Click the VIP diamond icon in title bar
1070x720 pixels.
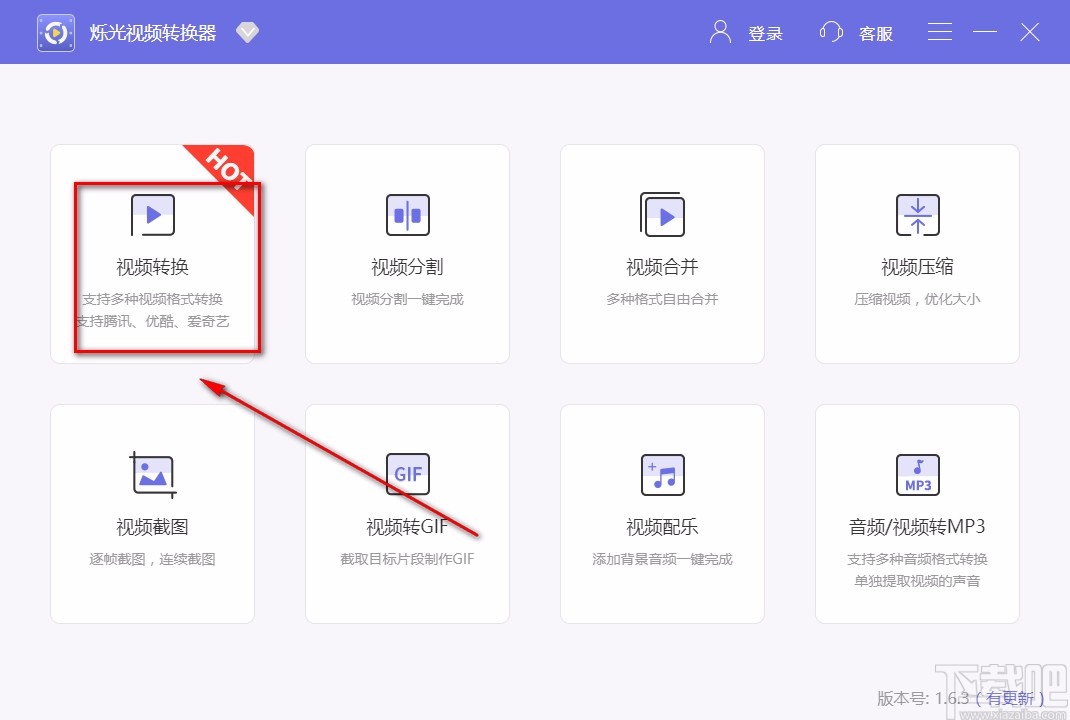[247, 31]
